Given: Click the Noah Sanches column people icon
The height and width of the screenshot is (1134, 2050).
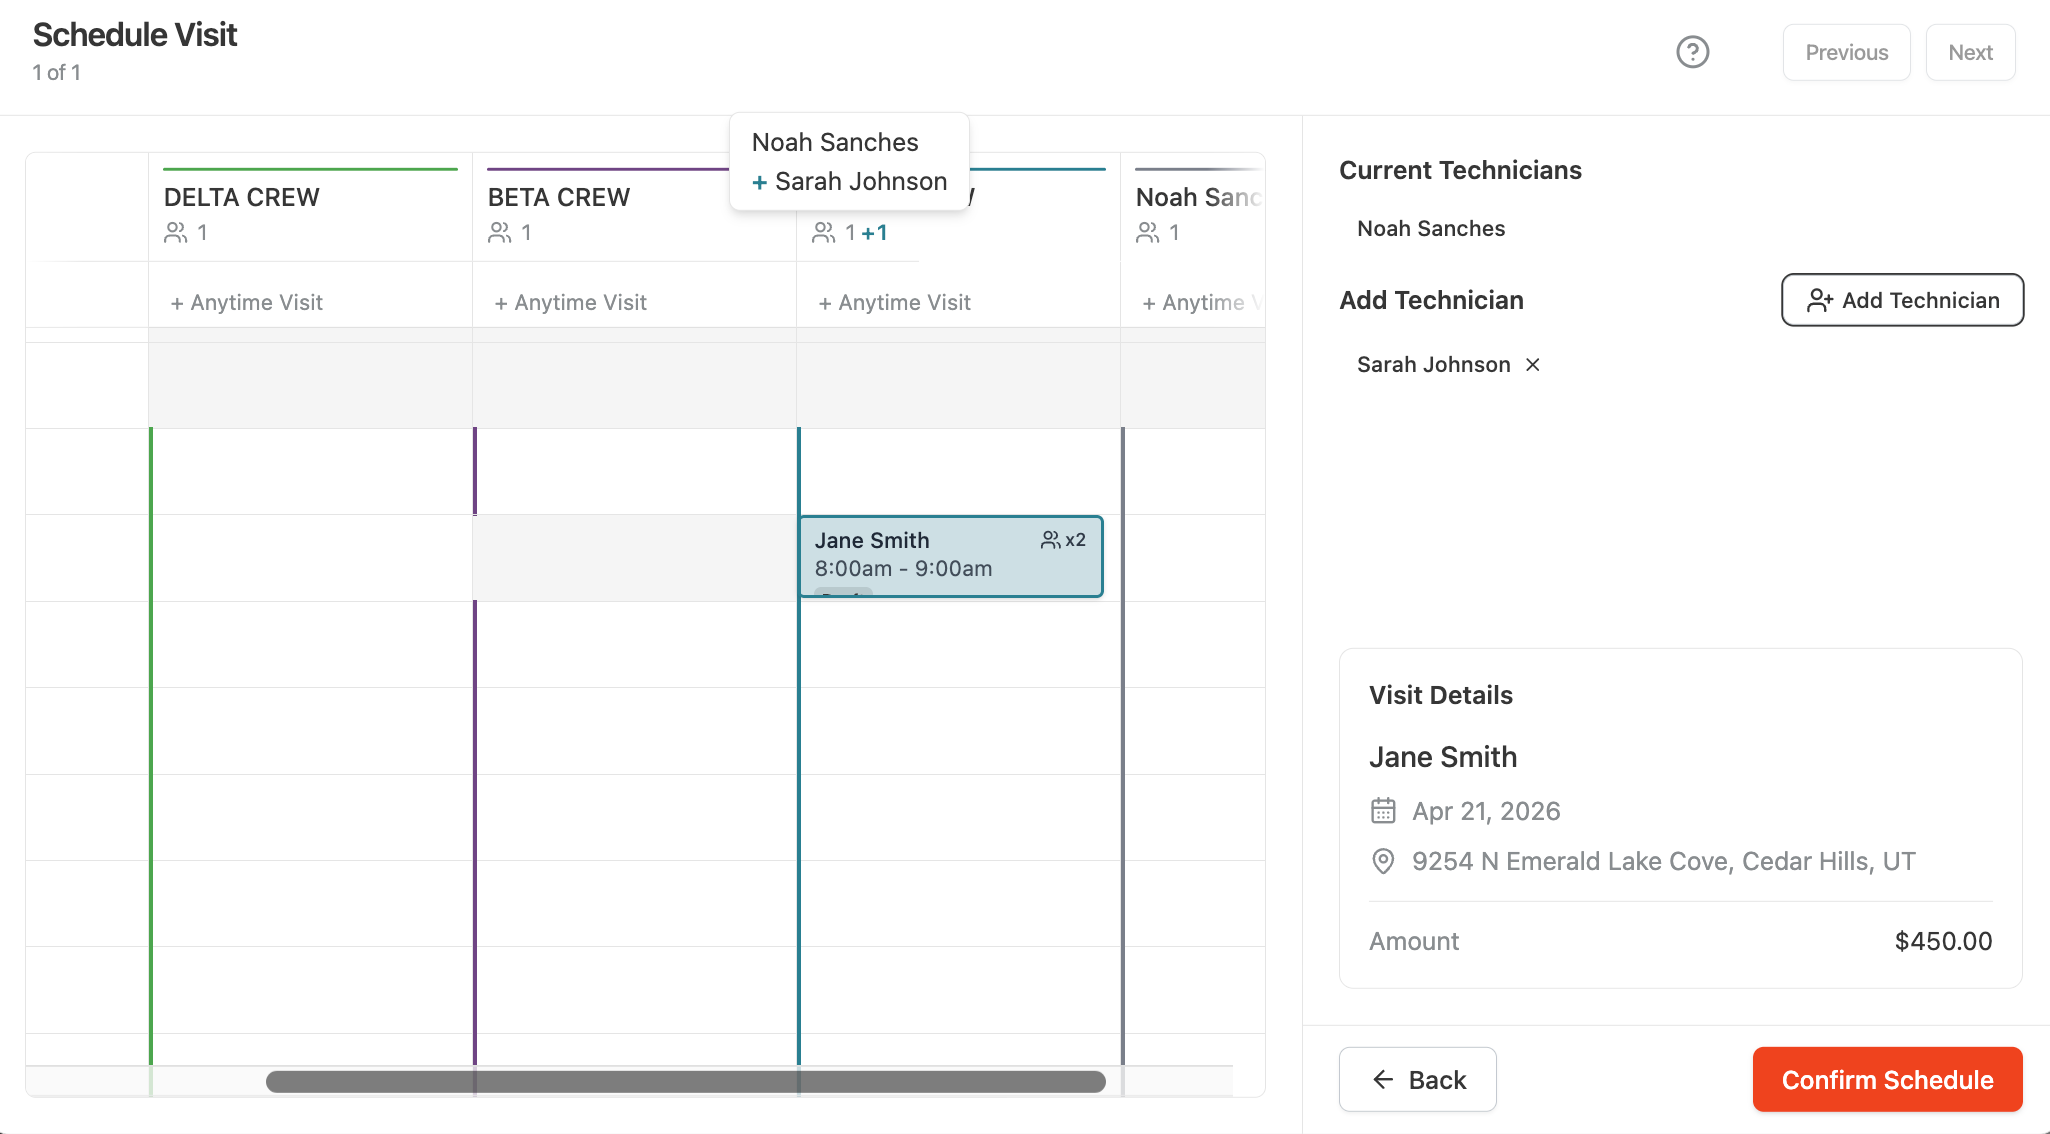Looking at the screenshot, I should 1148,232.
